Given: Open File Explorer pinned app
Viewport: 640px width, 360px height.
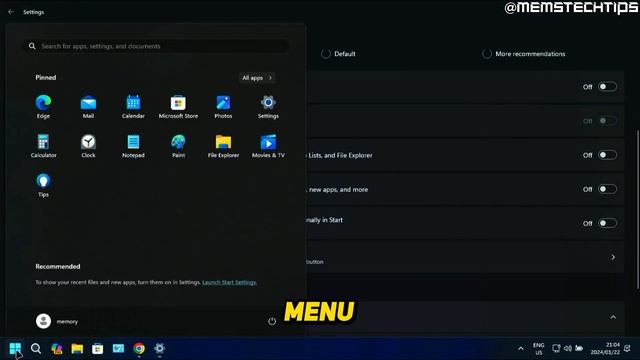Looking at the screenshot, I should click(223, 146).
